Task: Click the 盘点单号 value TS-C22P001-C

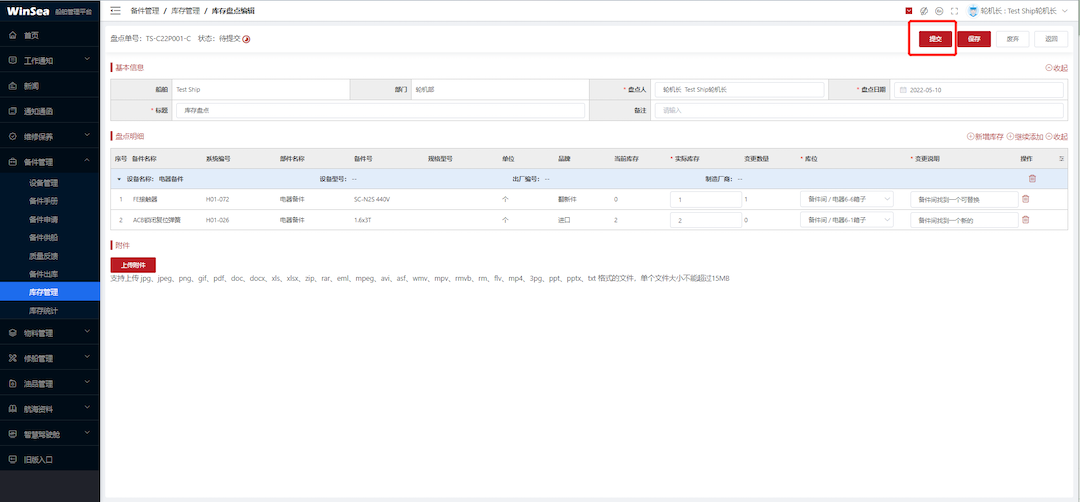Action: point(168,39)
